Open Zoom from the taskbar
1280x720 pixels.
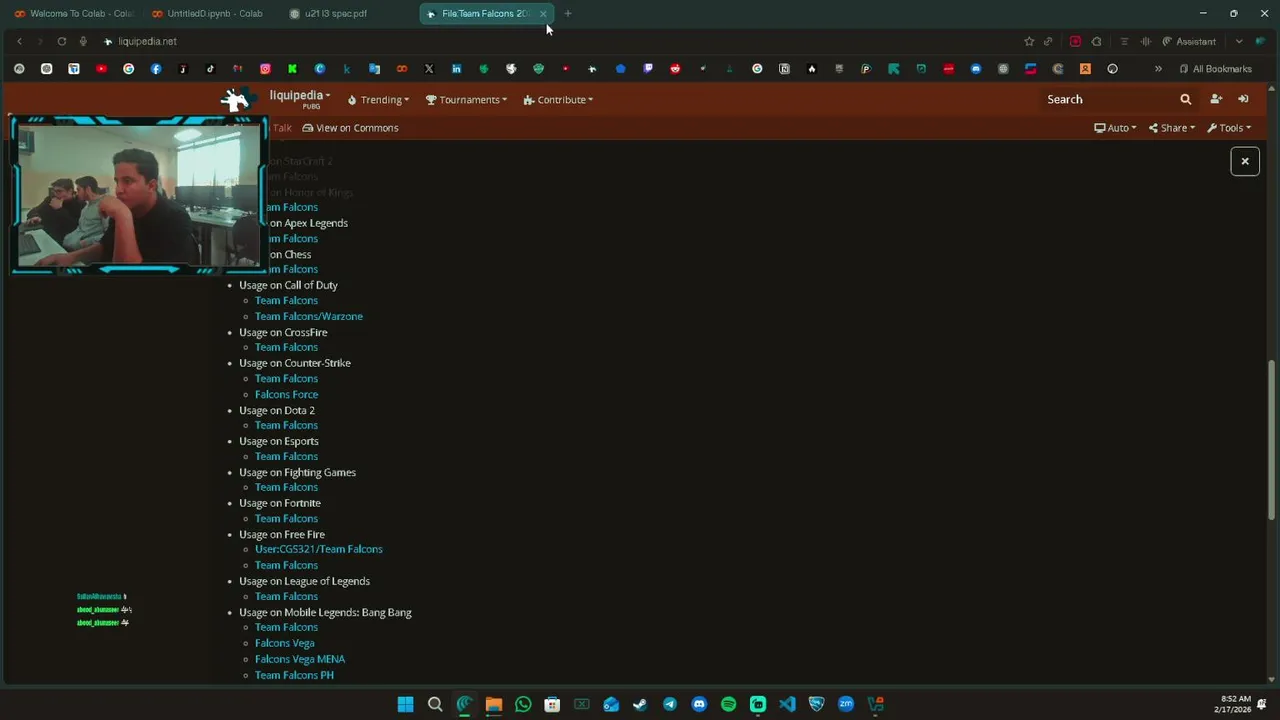point(846,704)
